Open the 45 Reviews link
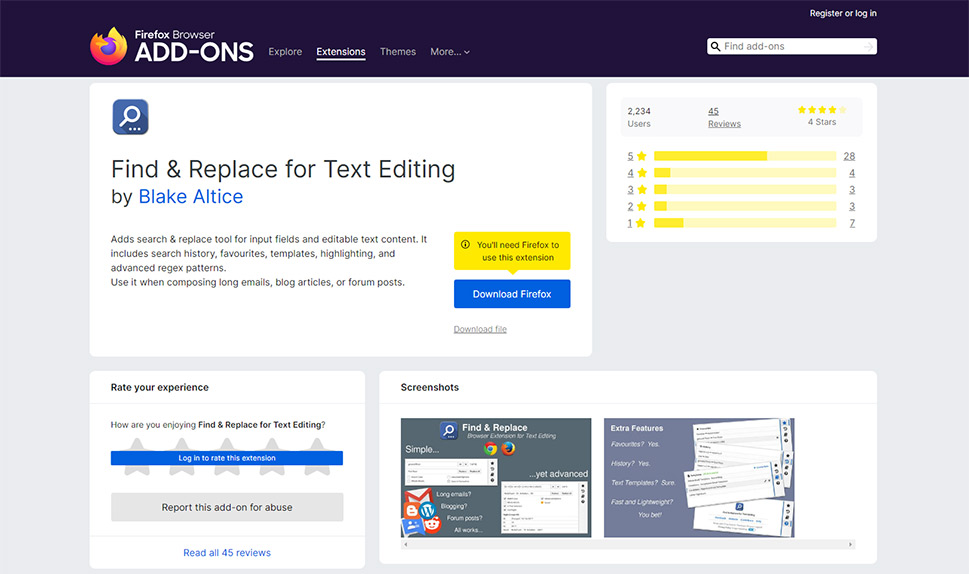Image resolution: width=969 pixels, height=574 pixels. coord(724,117)
